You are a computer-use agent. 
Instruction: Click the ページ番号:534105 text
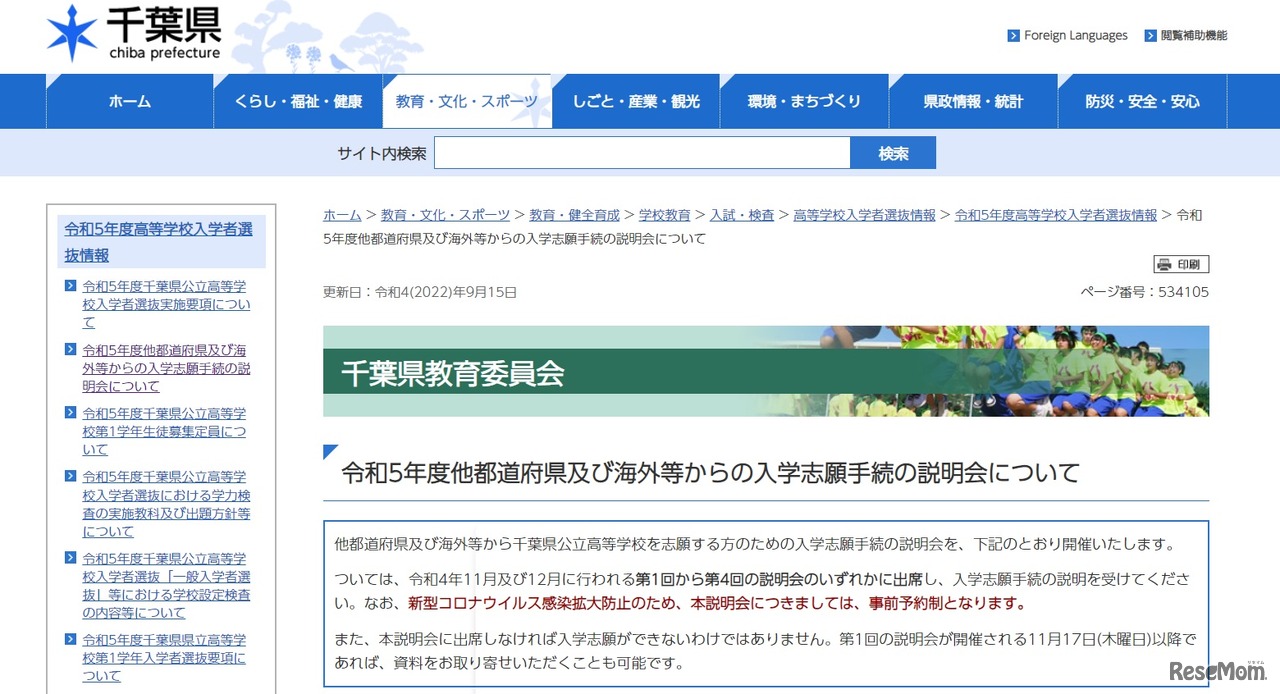tap(1144, 292)
